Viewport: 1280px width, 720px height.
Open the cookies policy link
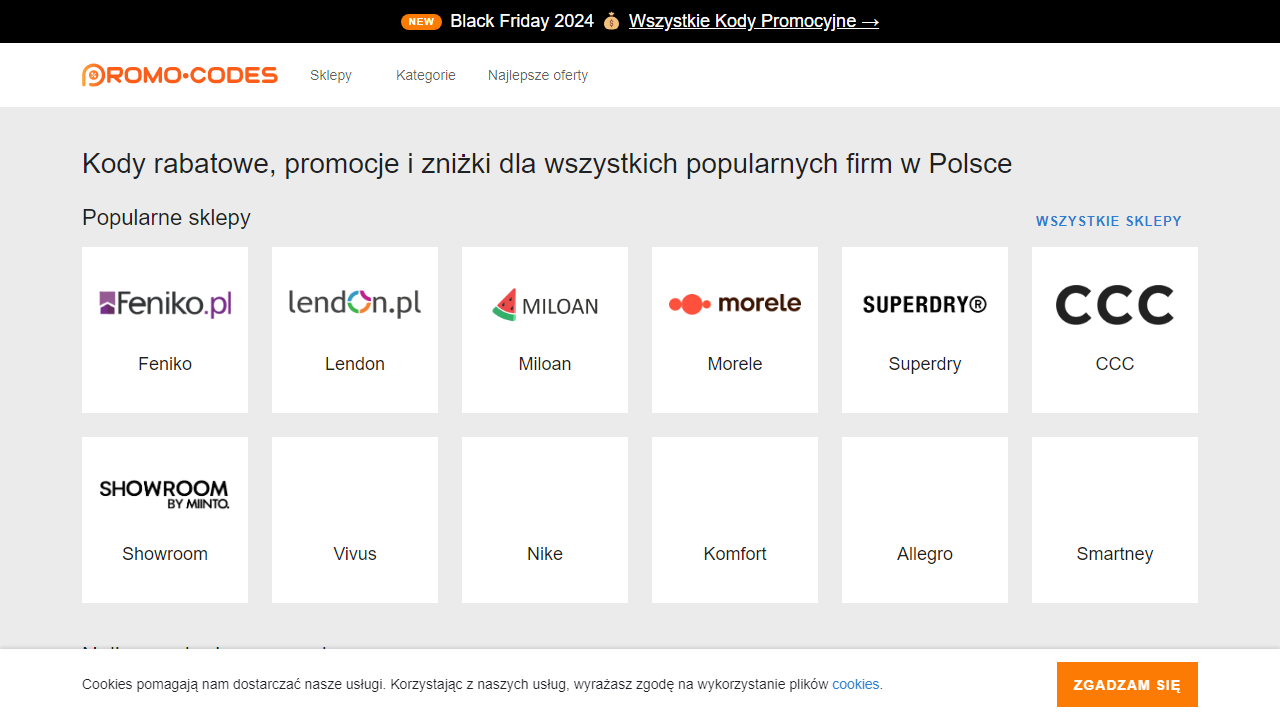click(855, 684)
